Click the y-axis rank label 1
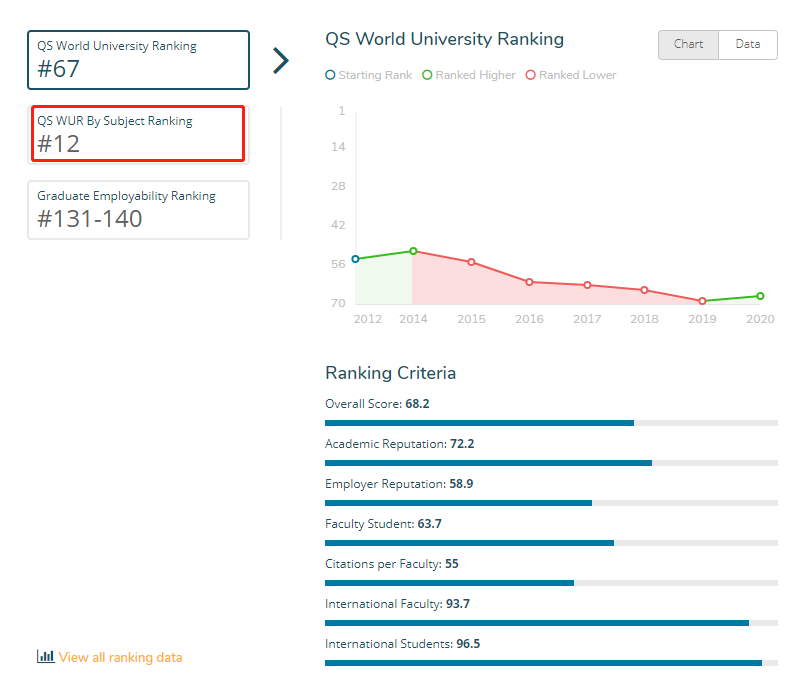 tap(342, 111)
